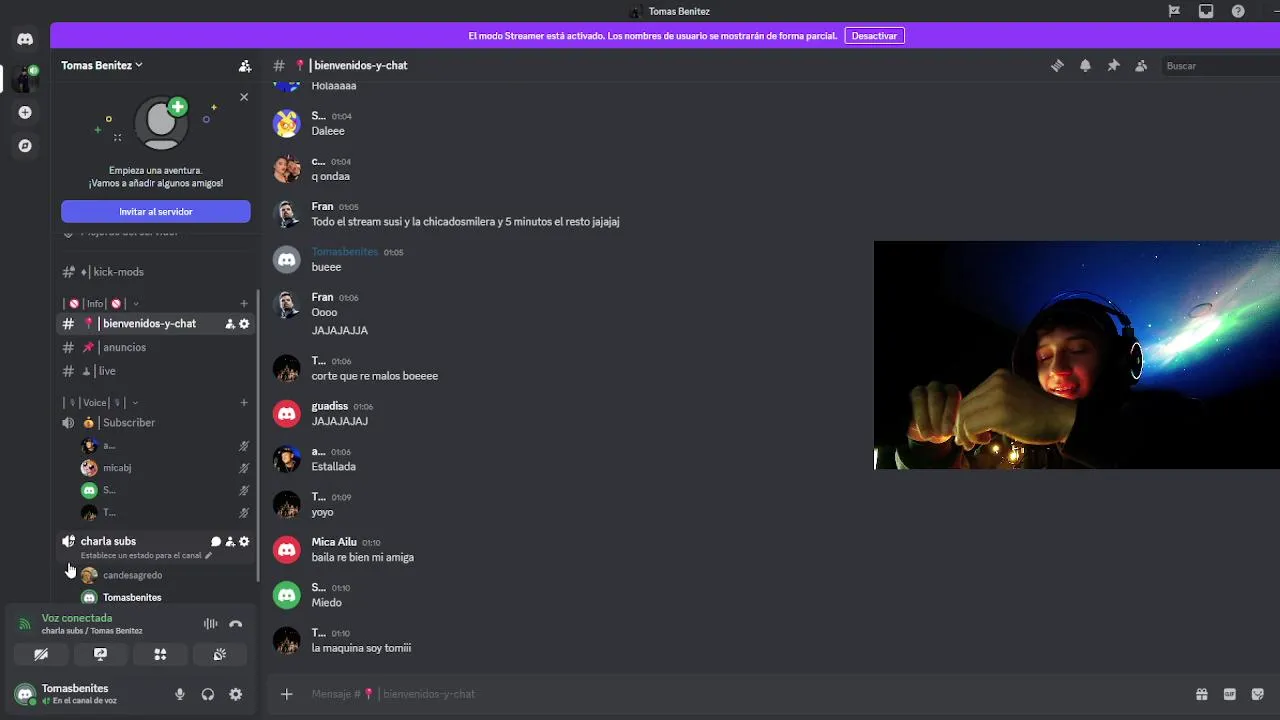Click the pencil icon to edit channel status

[208, 555]
